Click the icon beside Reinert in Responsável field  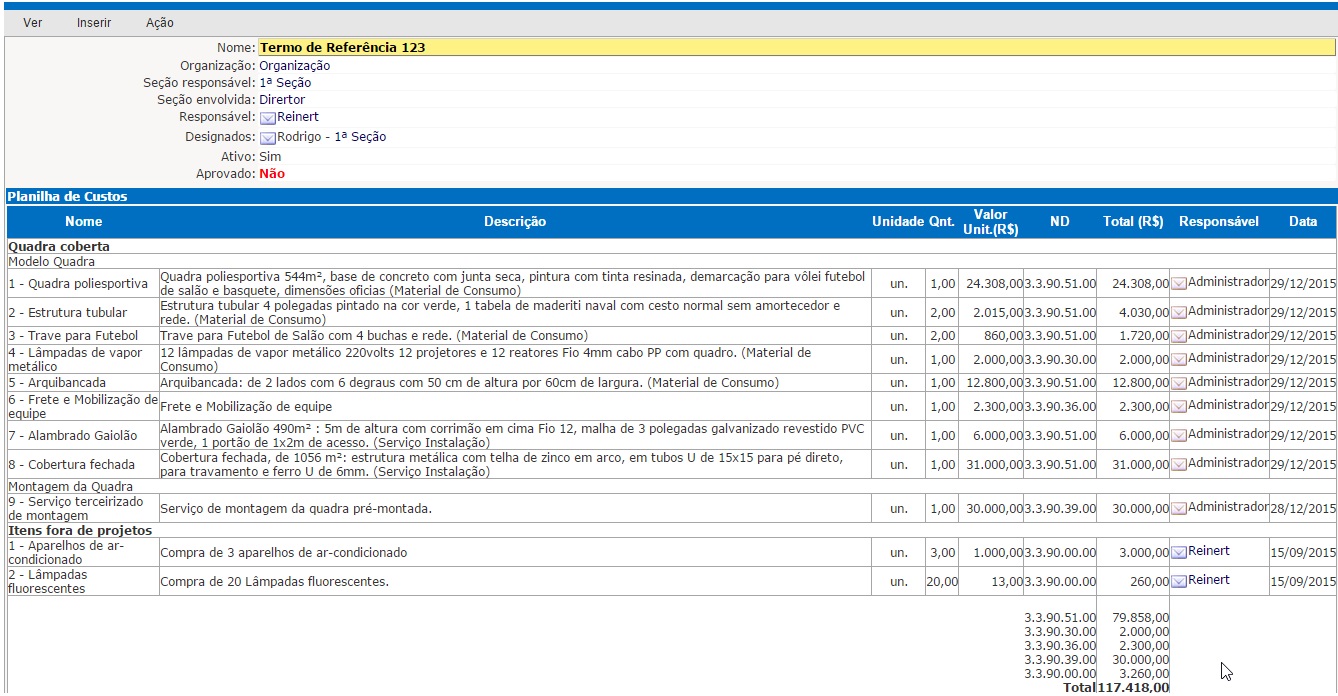(267, 118)
